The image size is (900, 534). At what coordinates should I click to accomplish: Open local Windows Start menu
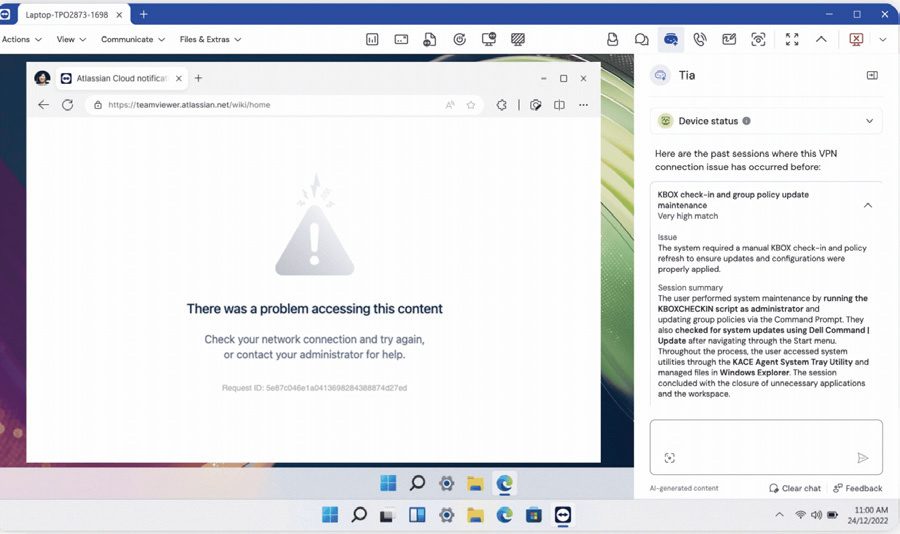tap(330, 514)
